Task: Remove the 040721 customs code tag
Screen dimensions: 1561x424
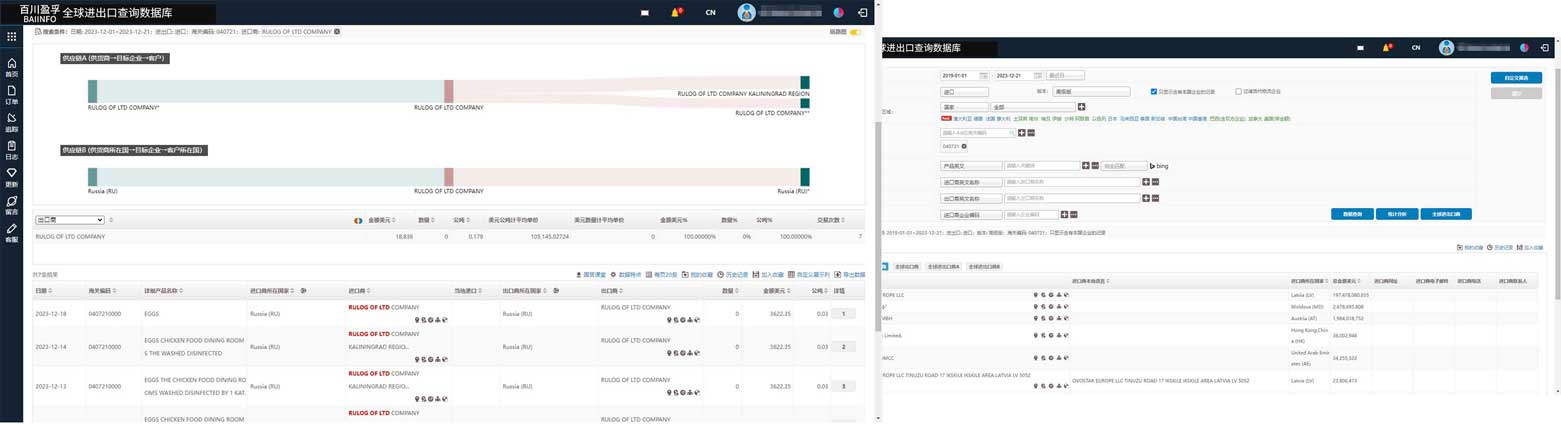Action: pyautogui.click(x=964, y=146)
